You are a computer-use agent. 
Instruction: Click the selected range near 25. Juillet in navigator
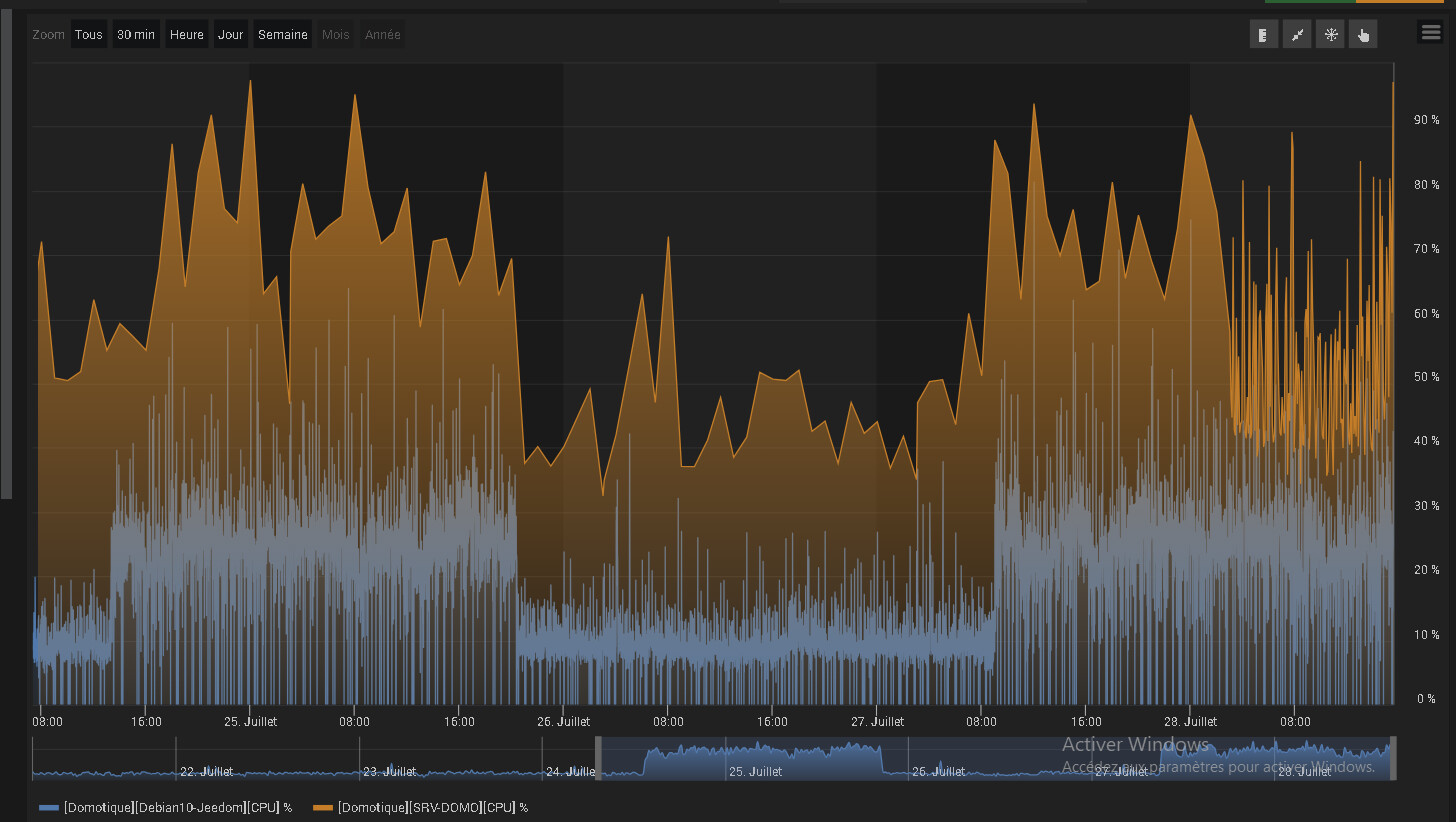coord(755,760)
